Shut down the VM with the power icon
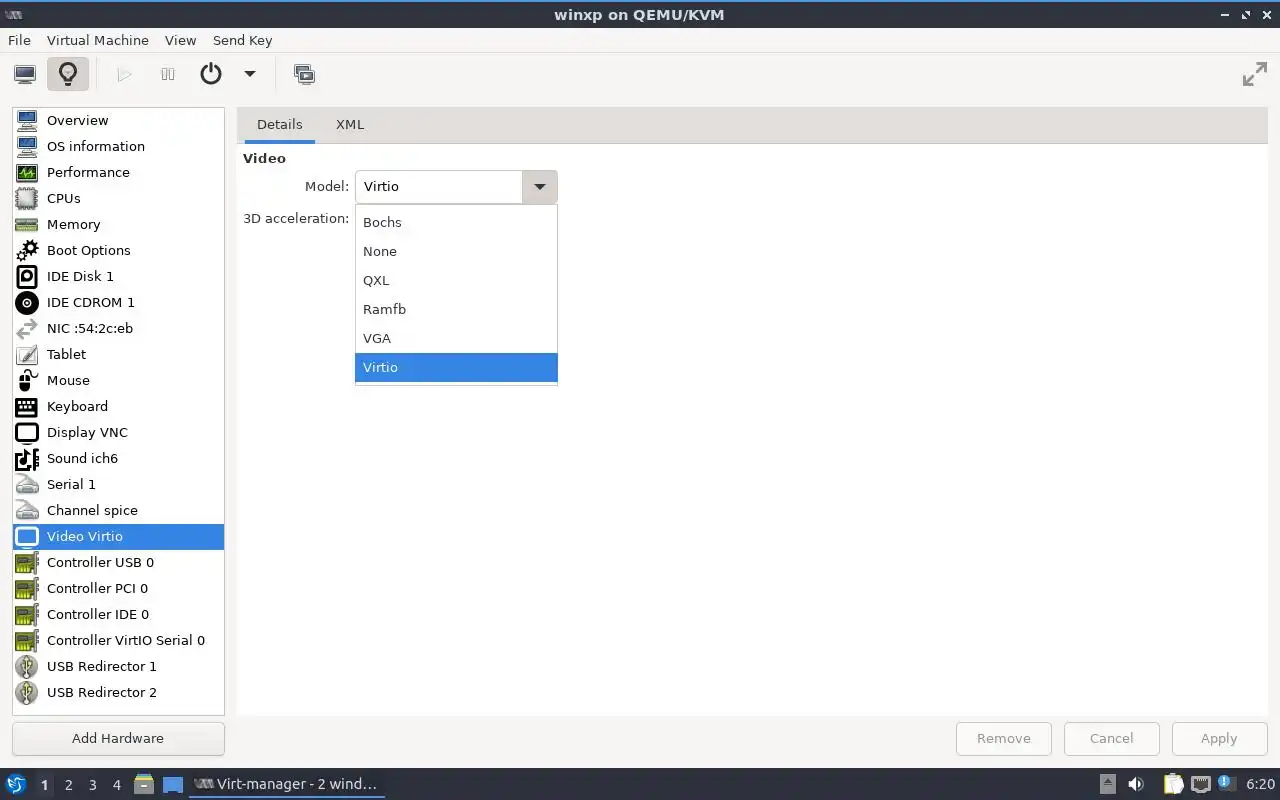 211,74
